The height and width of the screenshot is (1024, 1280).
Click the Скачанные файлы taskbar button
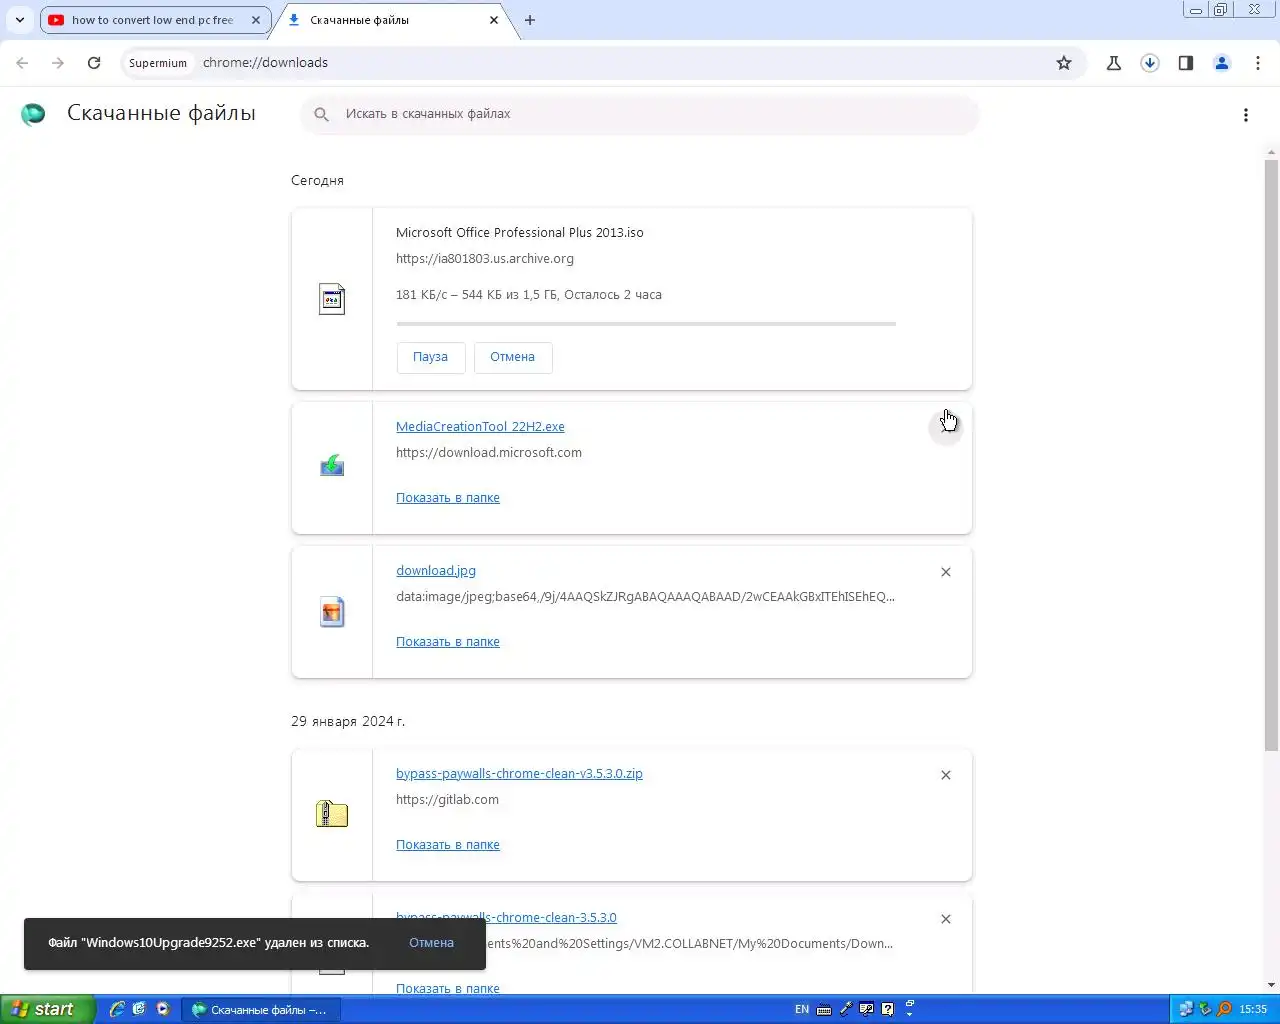(260, 1010)
